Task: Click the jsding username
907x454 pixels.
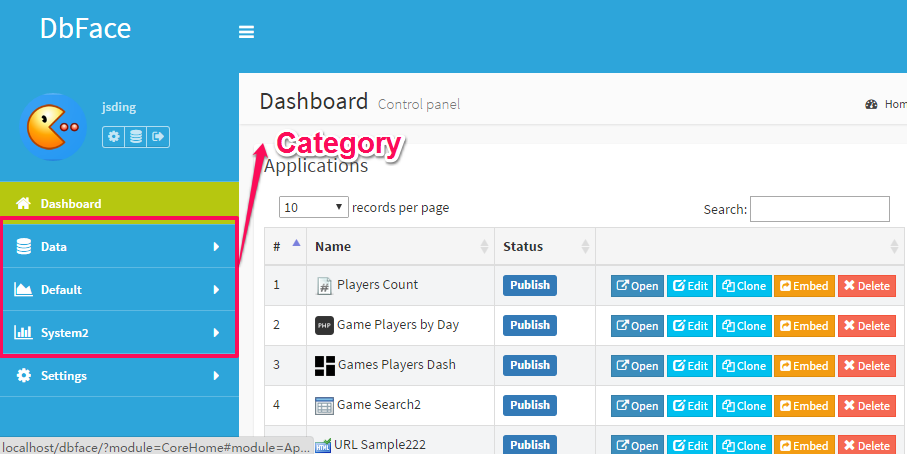Action: [119, 107]
